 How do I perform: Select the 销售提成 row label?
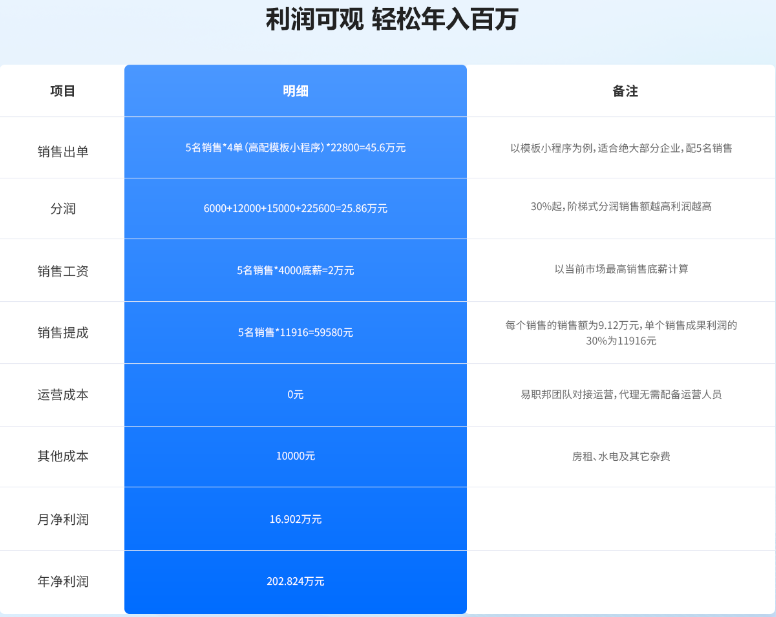coord(63,332)
